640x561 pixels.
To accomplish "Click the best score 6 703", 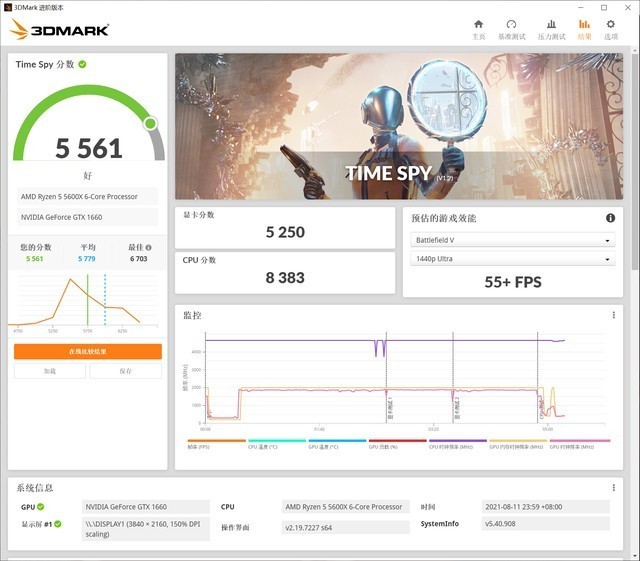I will pos(138,258).
